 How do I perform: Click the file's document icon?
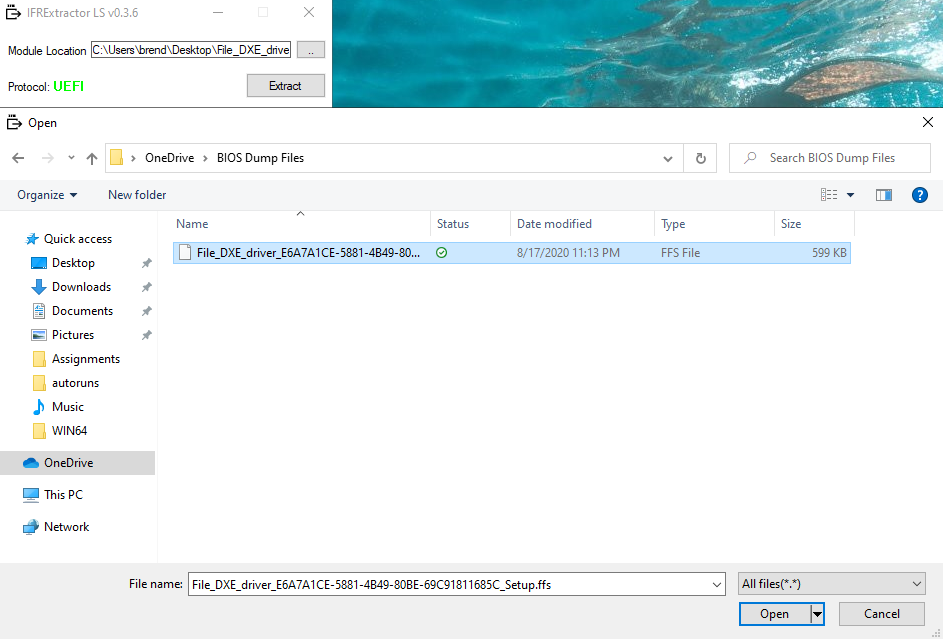pyautogui.click(x=185, y=252)
